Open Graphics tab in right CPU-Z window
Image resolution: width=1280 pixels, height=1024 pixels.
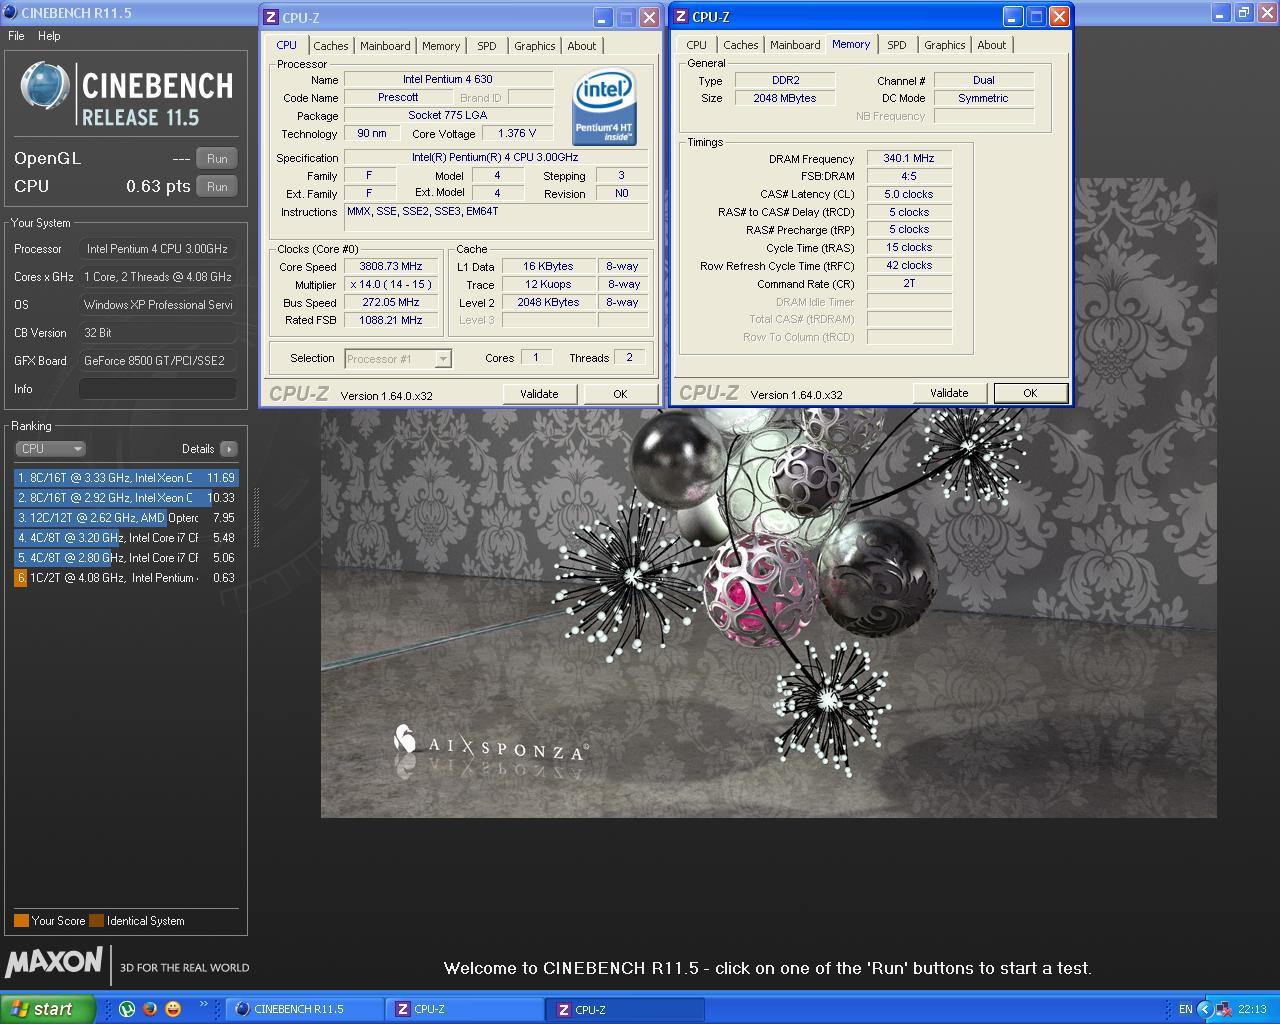[945, 45]
